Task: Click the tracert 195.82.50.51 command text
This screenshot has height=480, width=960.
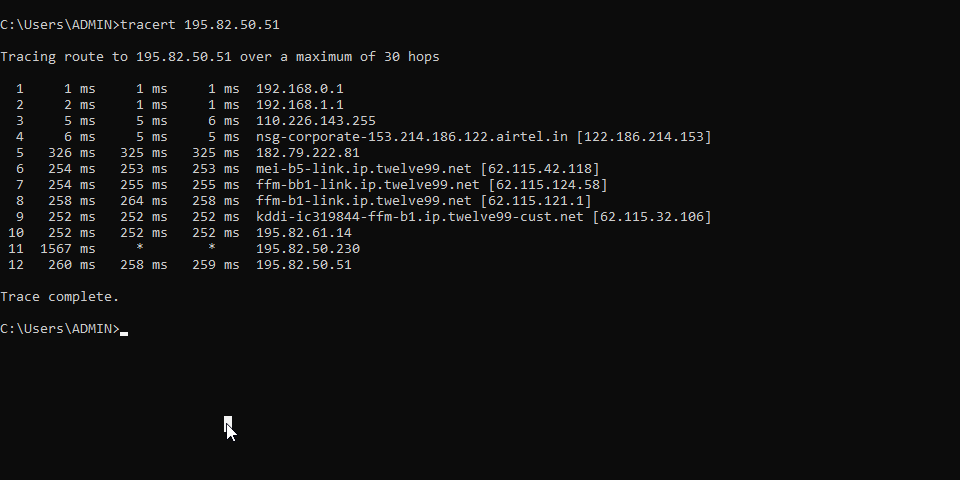Action: (x=200, y=24)
